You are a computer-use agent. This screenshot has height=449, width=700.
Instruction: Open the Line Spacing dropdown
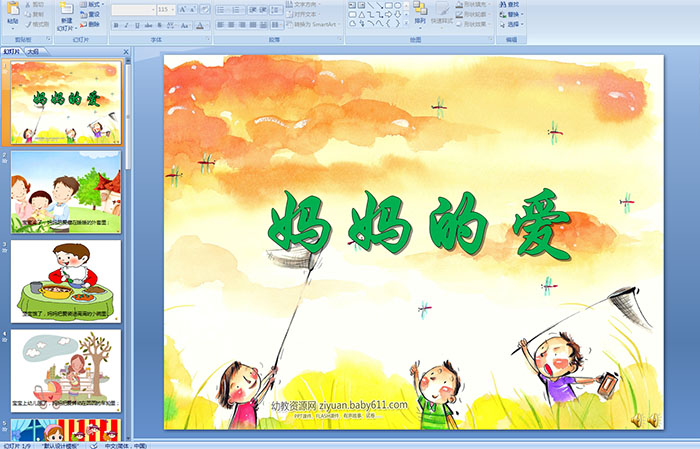tap(276, 9)
